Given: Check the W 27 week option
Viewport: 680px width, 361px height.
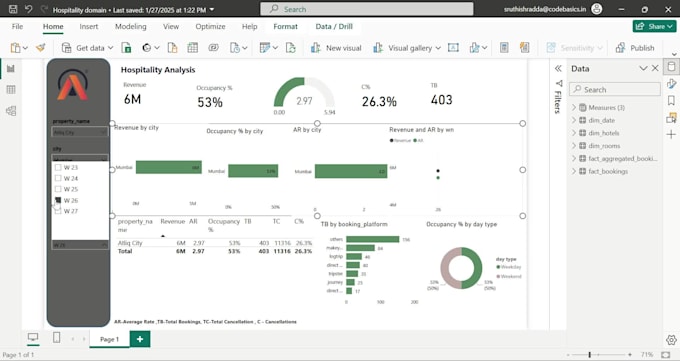Looking at the screenshot, I should (x=58, y=211).
